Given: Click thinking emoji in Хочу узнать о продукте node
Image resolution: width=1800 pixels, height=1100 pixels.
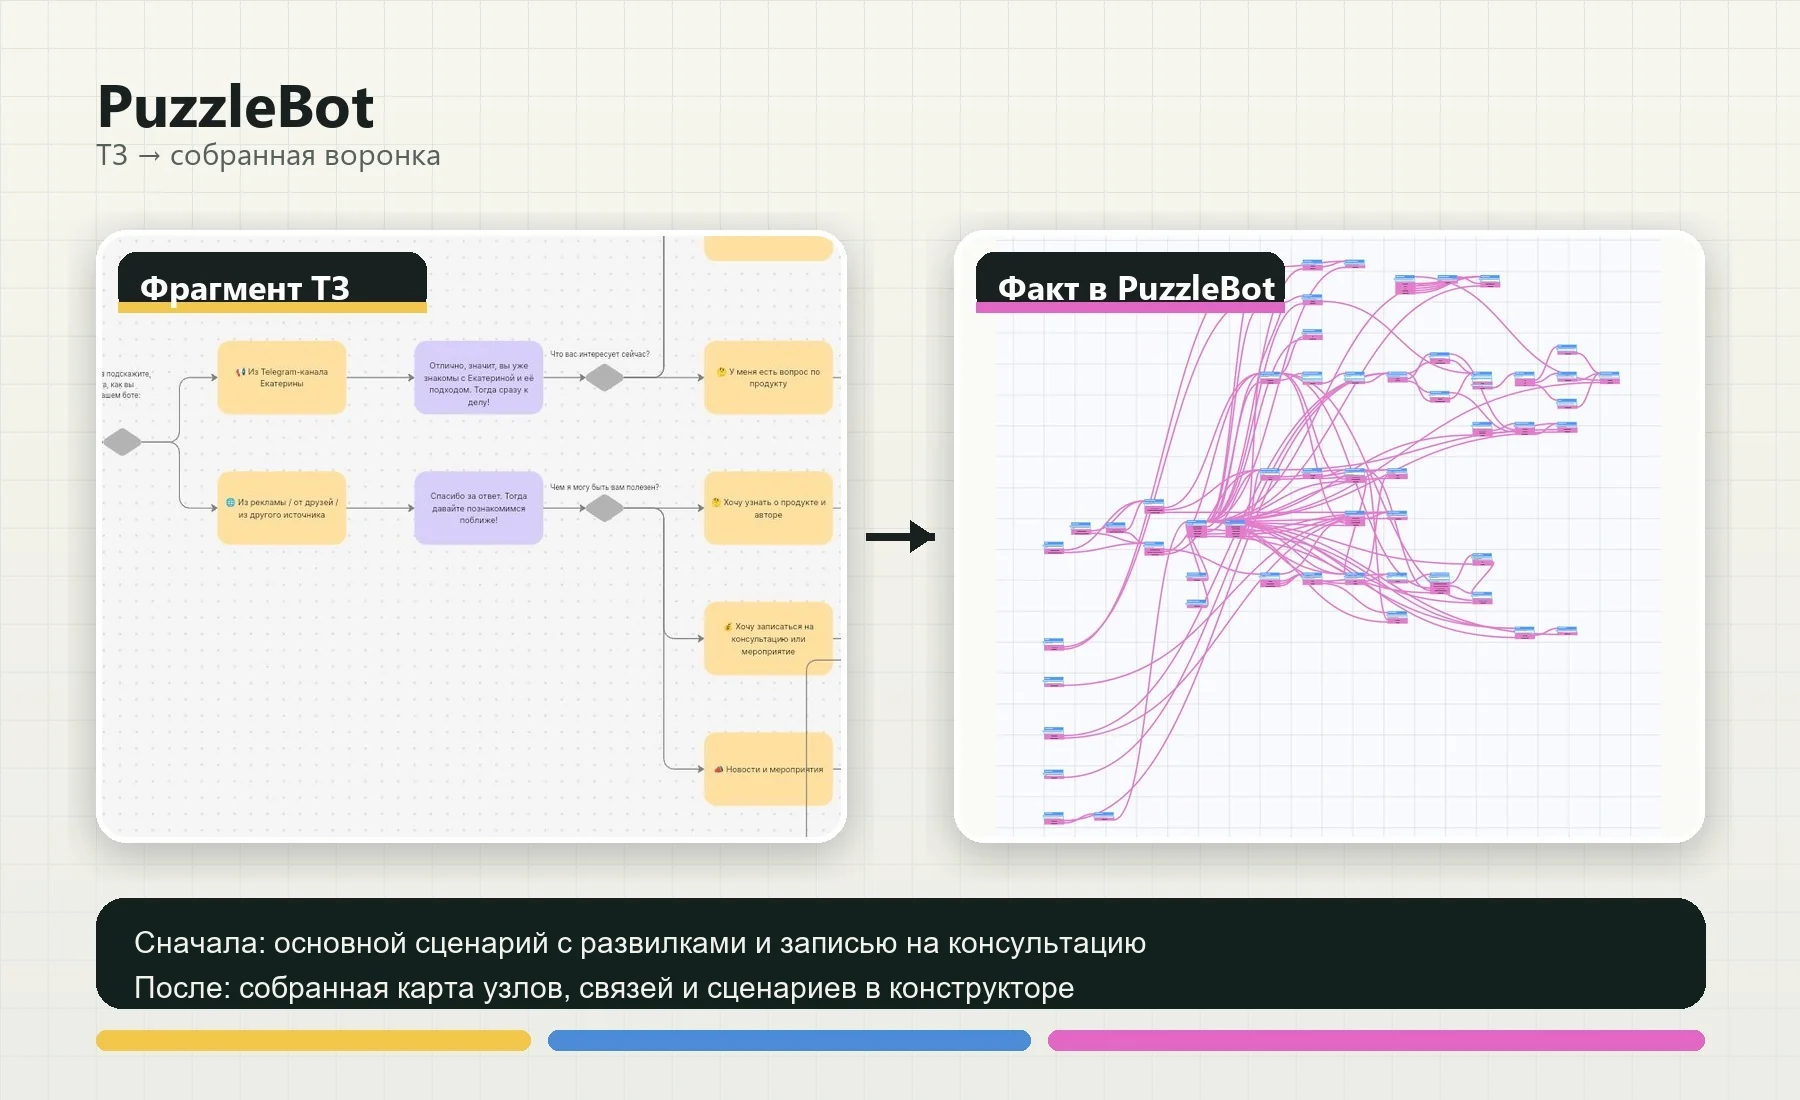Looking at the screenshot, I should point(716,503).
